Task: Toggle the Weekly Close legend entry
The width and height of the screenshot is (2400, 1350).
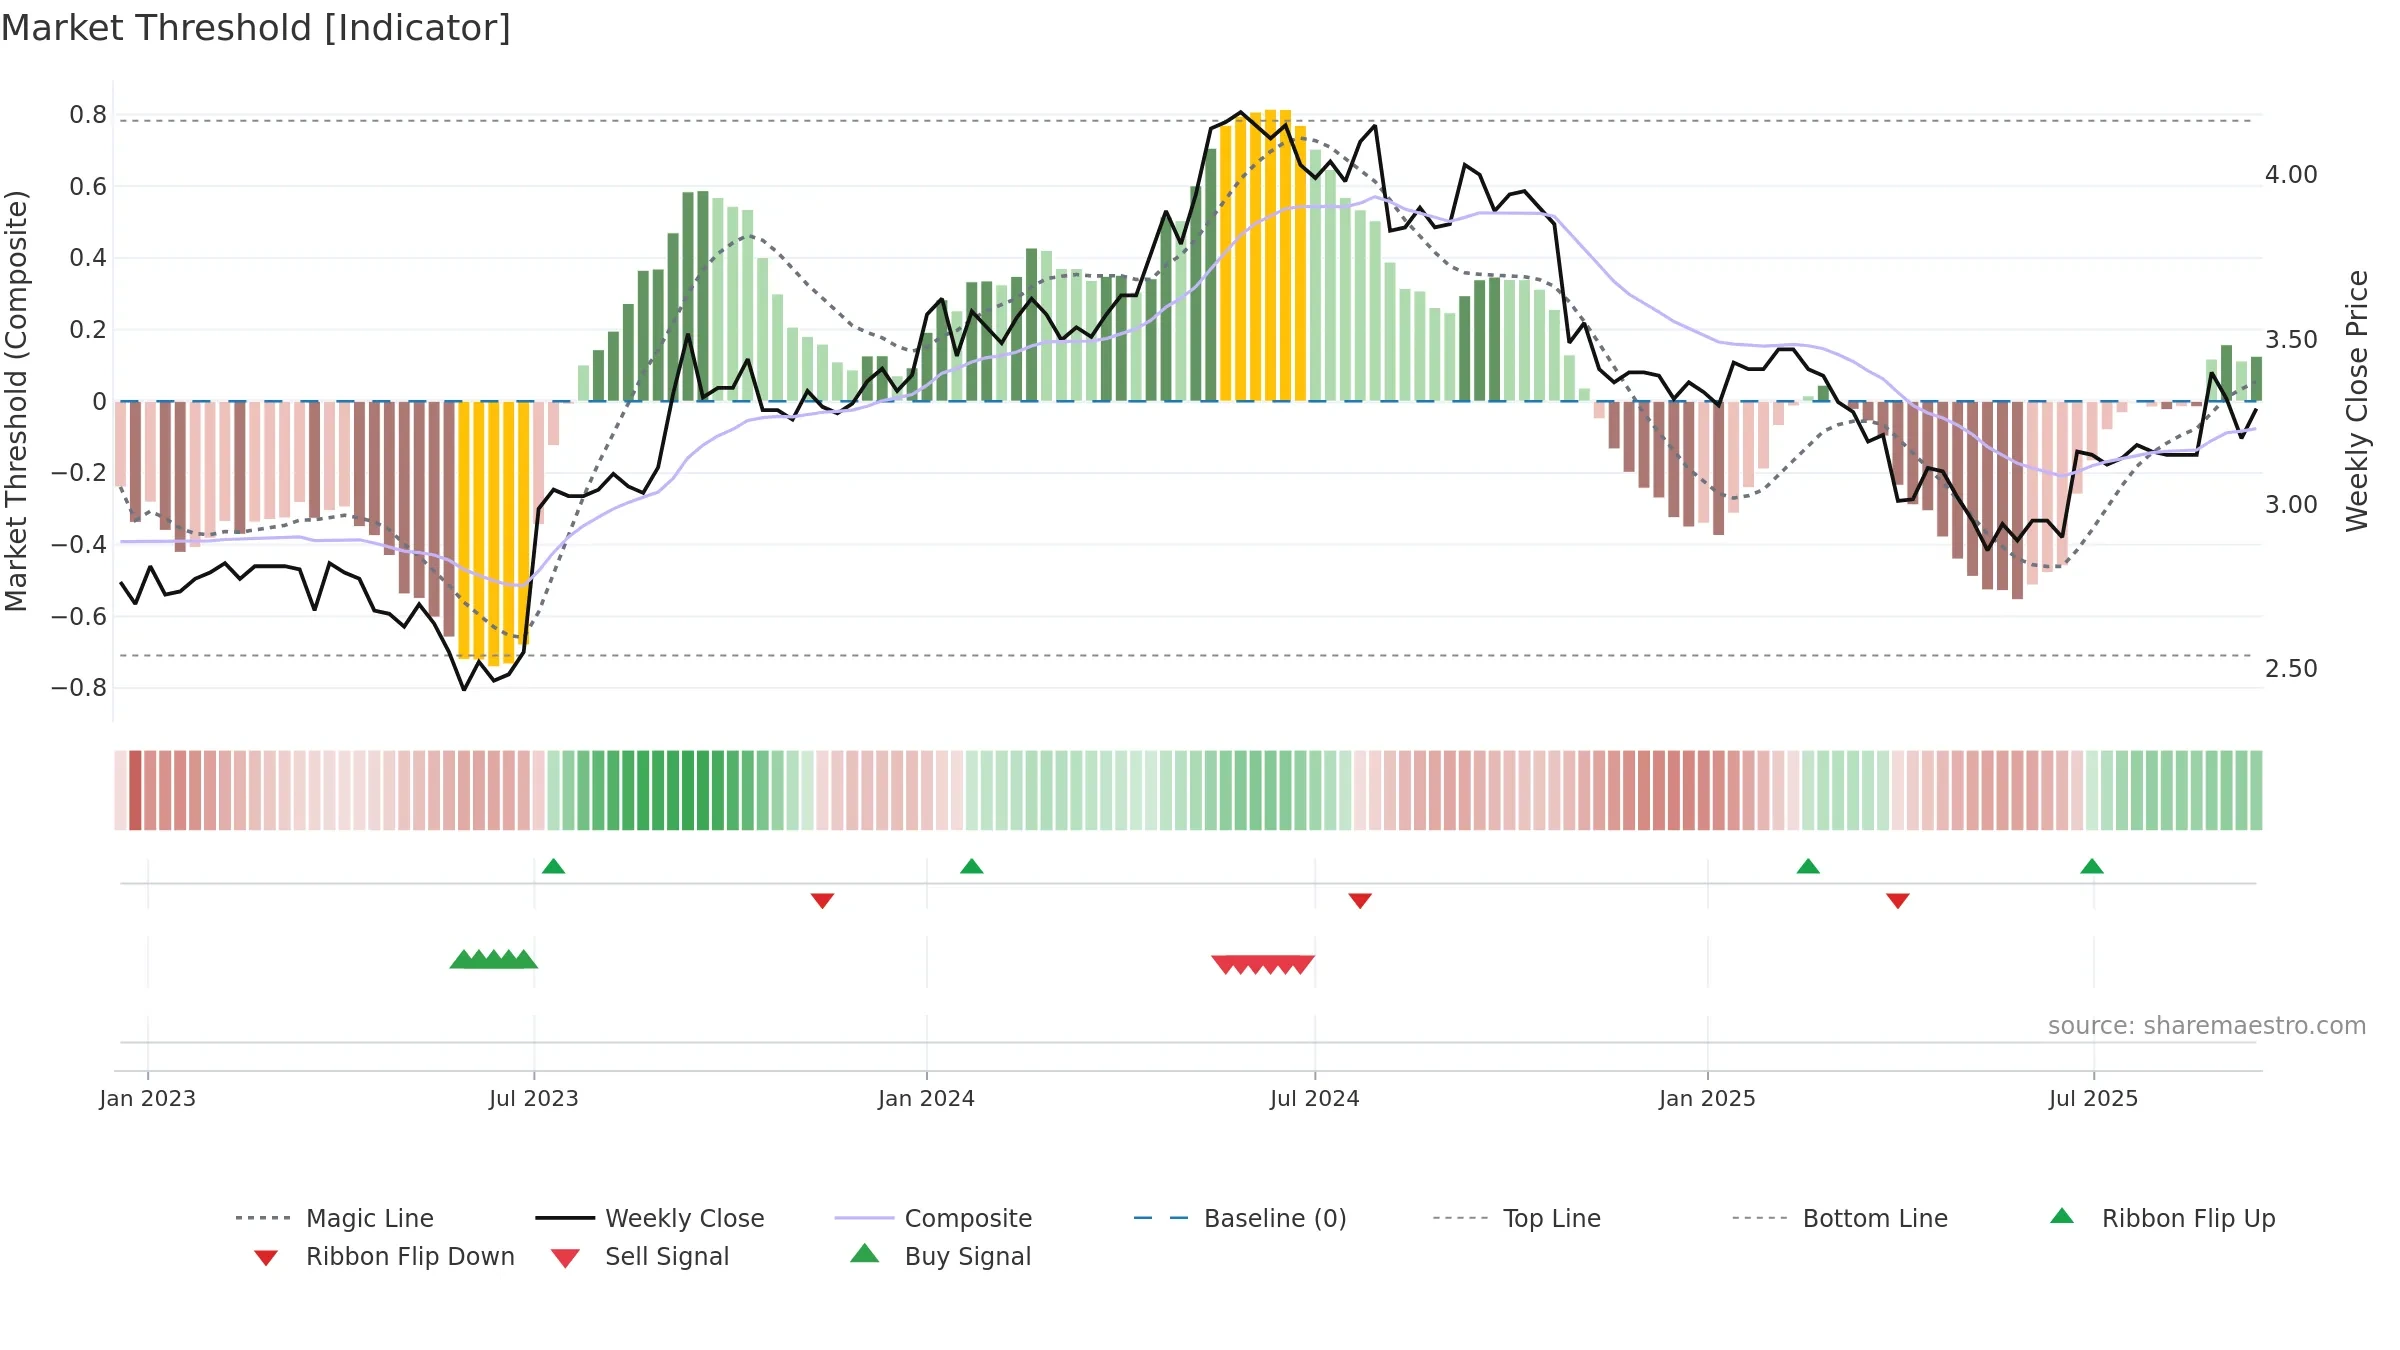Action: coord(650,1218)
